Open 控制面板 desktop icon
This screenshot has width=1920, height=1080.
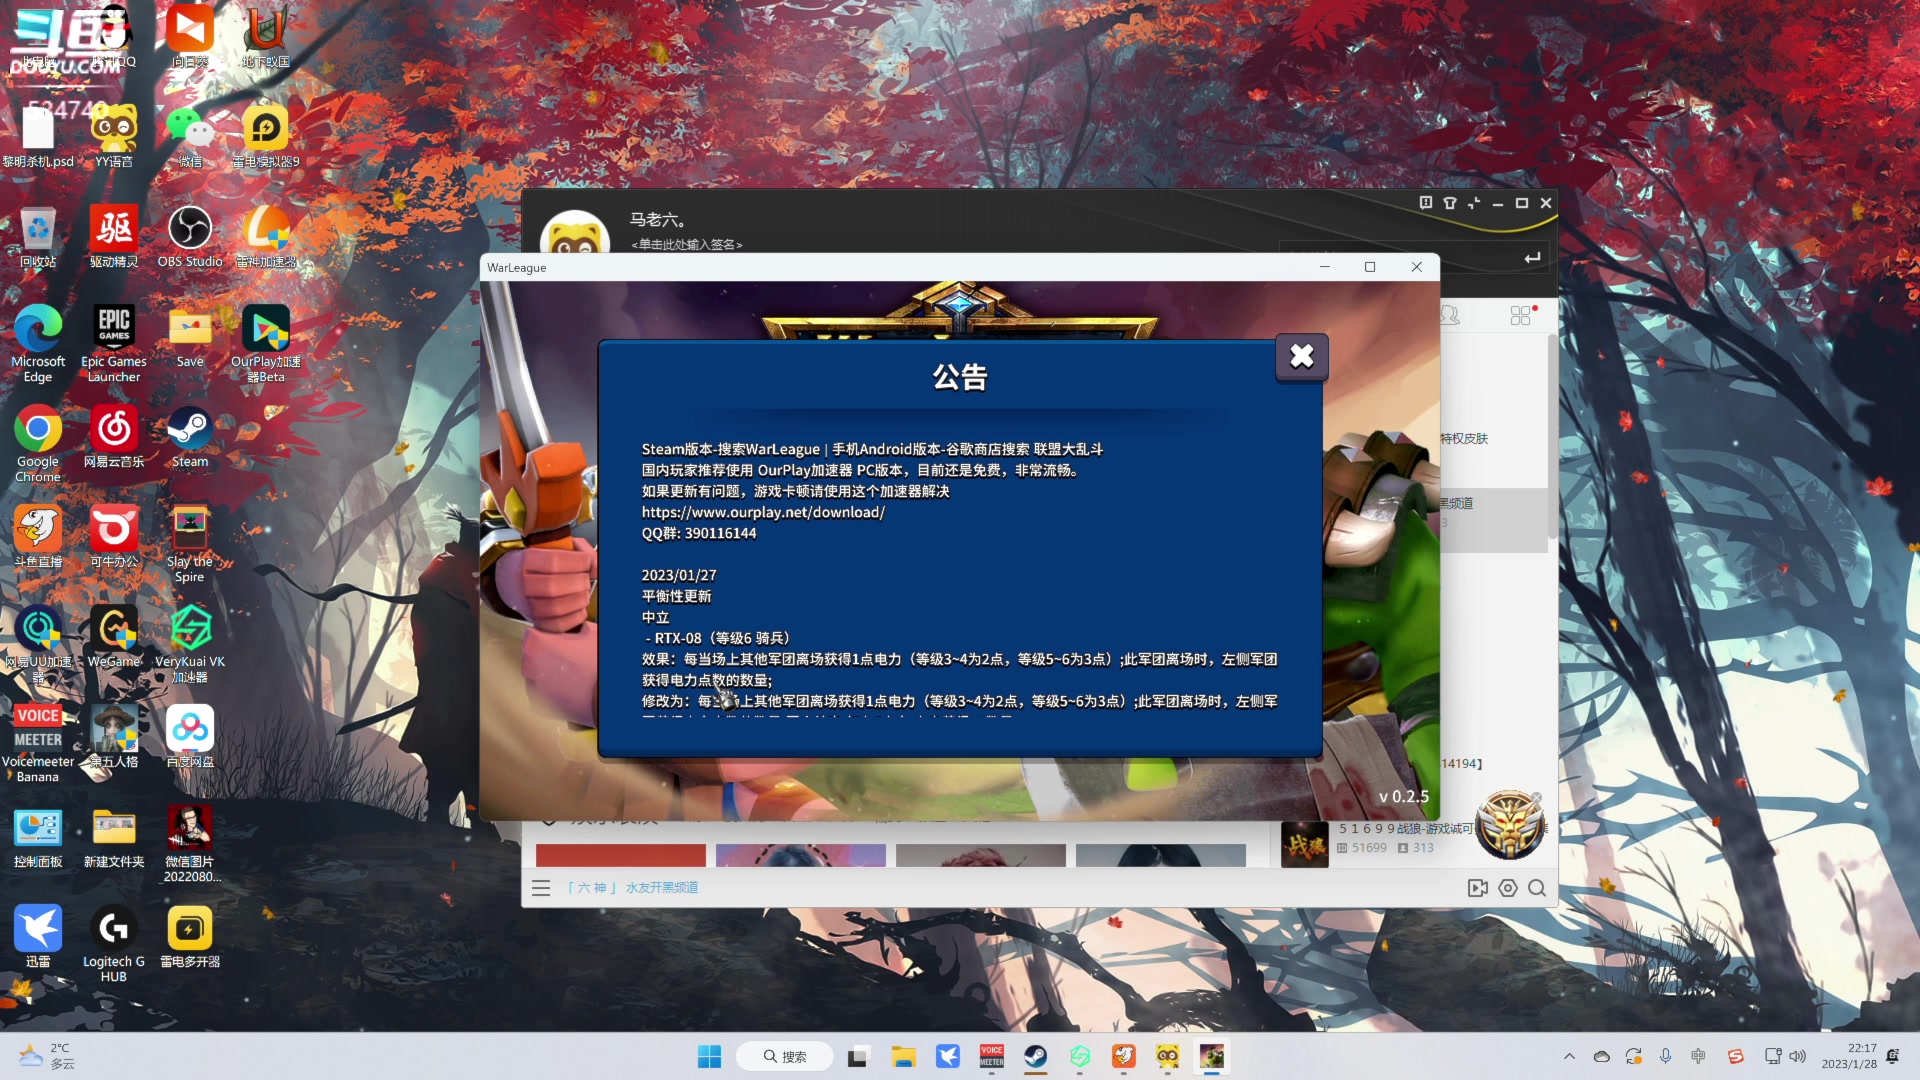(38, 837)
